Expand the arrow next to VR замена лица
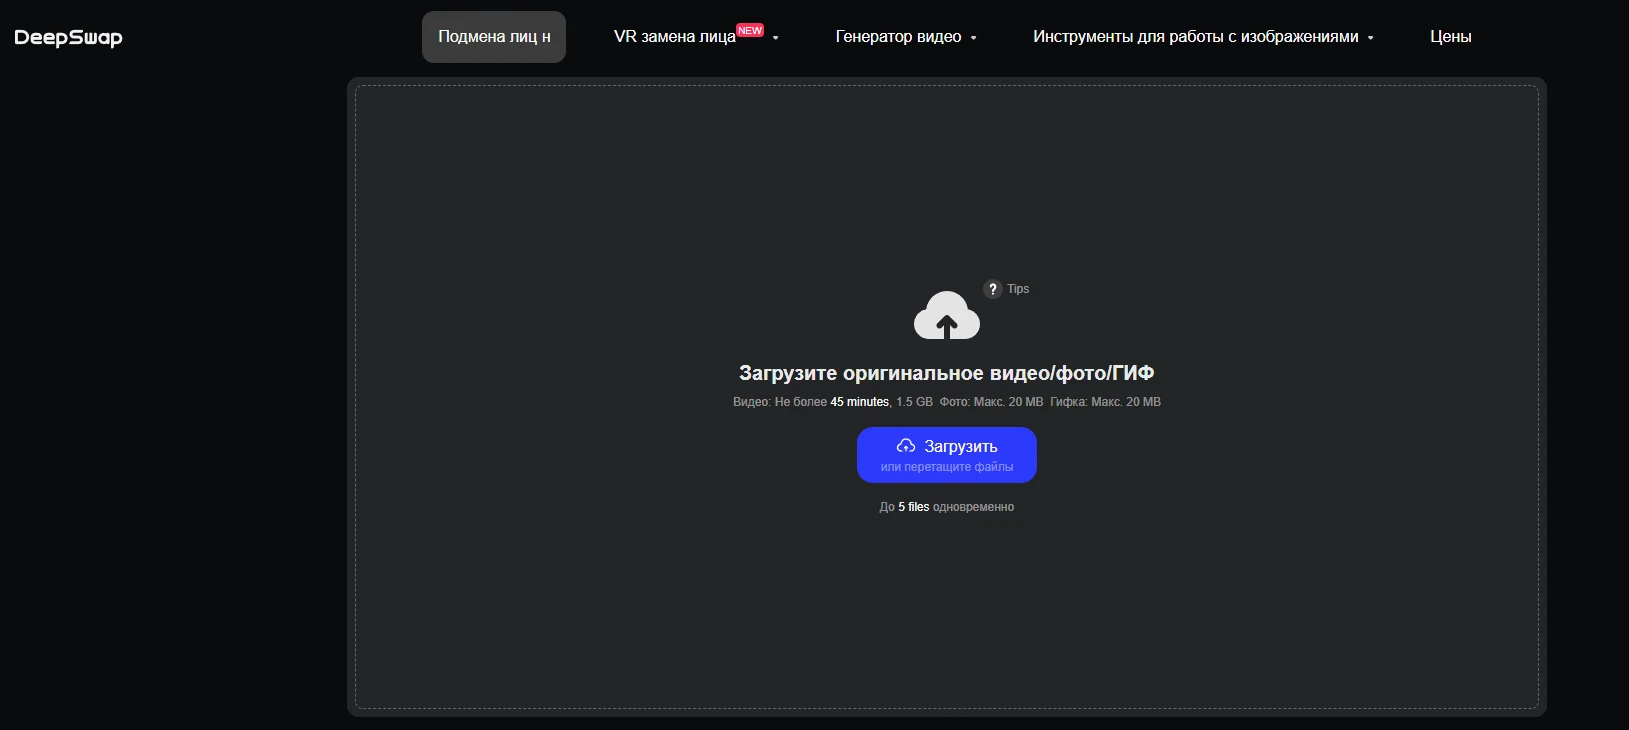Screen dimensions: 1629x730 tap(775, 38)
